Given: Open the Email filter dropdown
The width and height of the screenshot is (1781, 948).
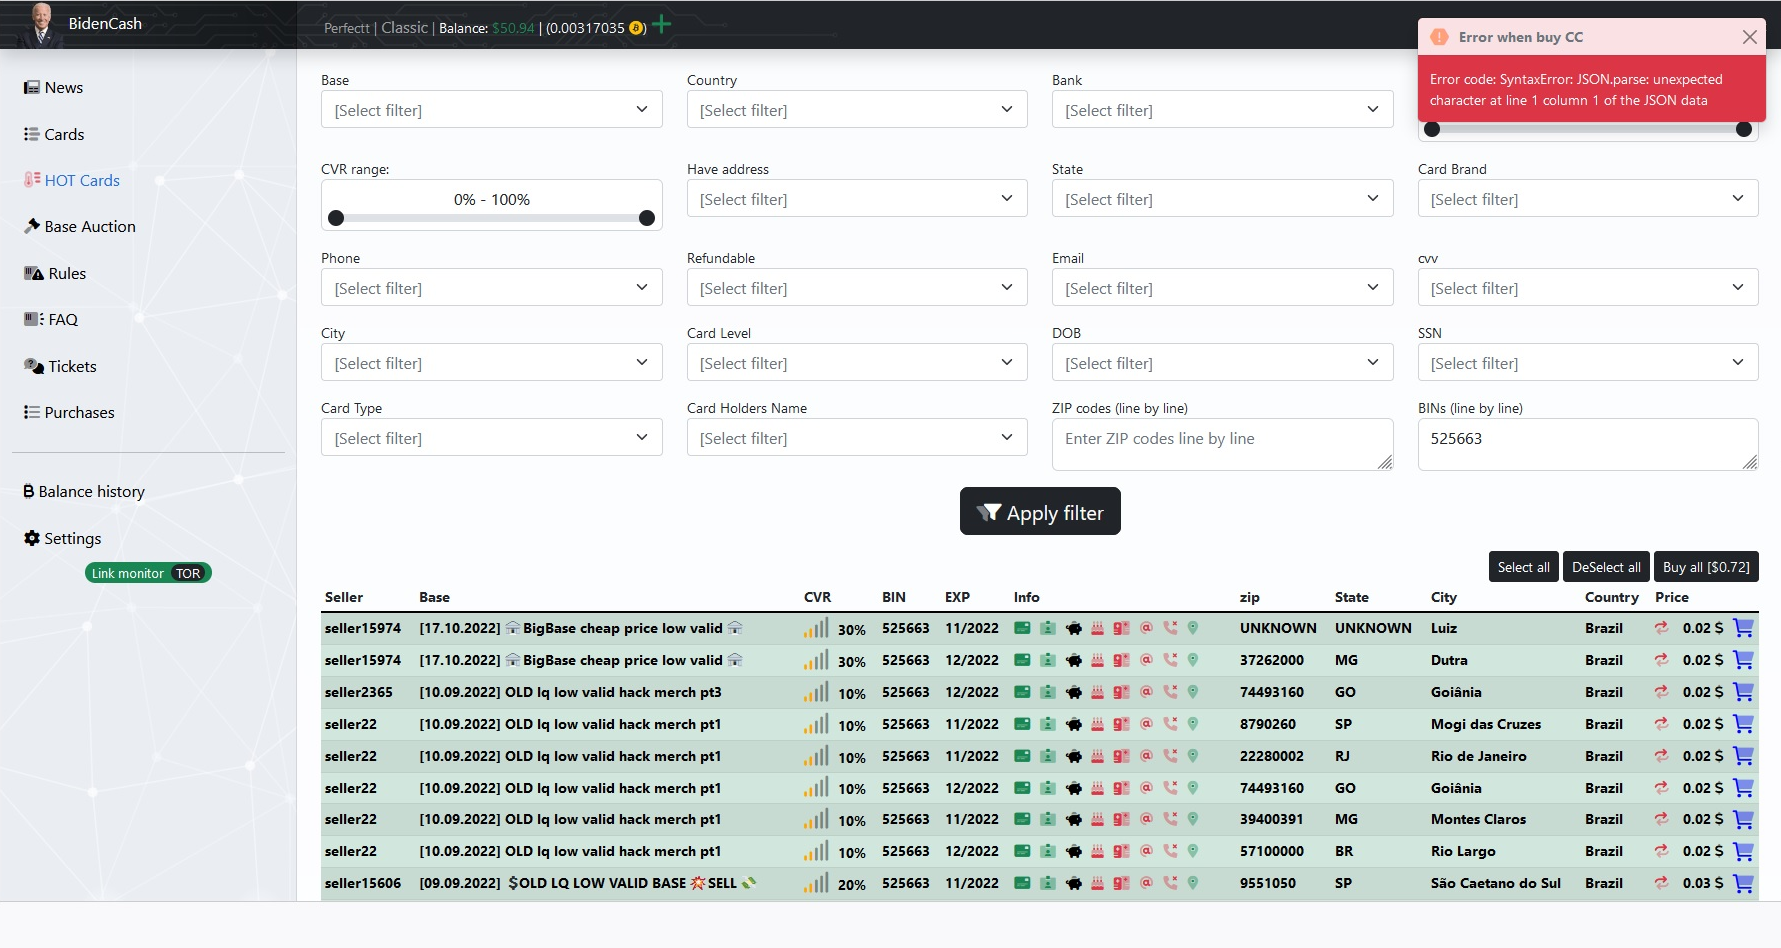Looking at the screenshot, I should 1222,287.
